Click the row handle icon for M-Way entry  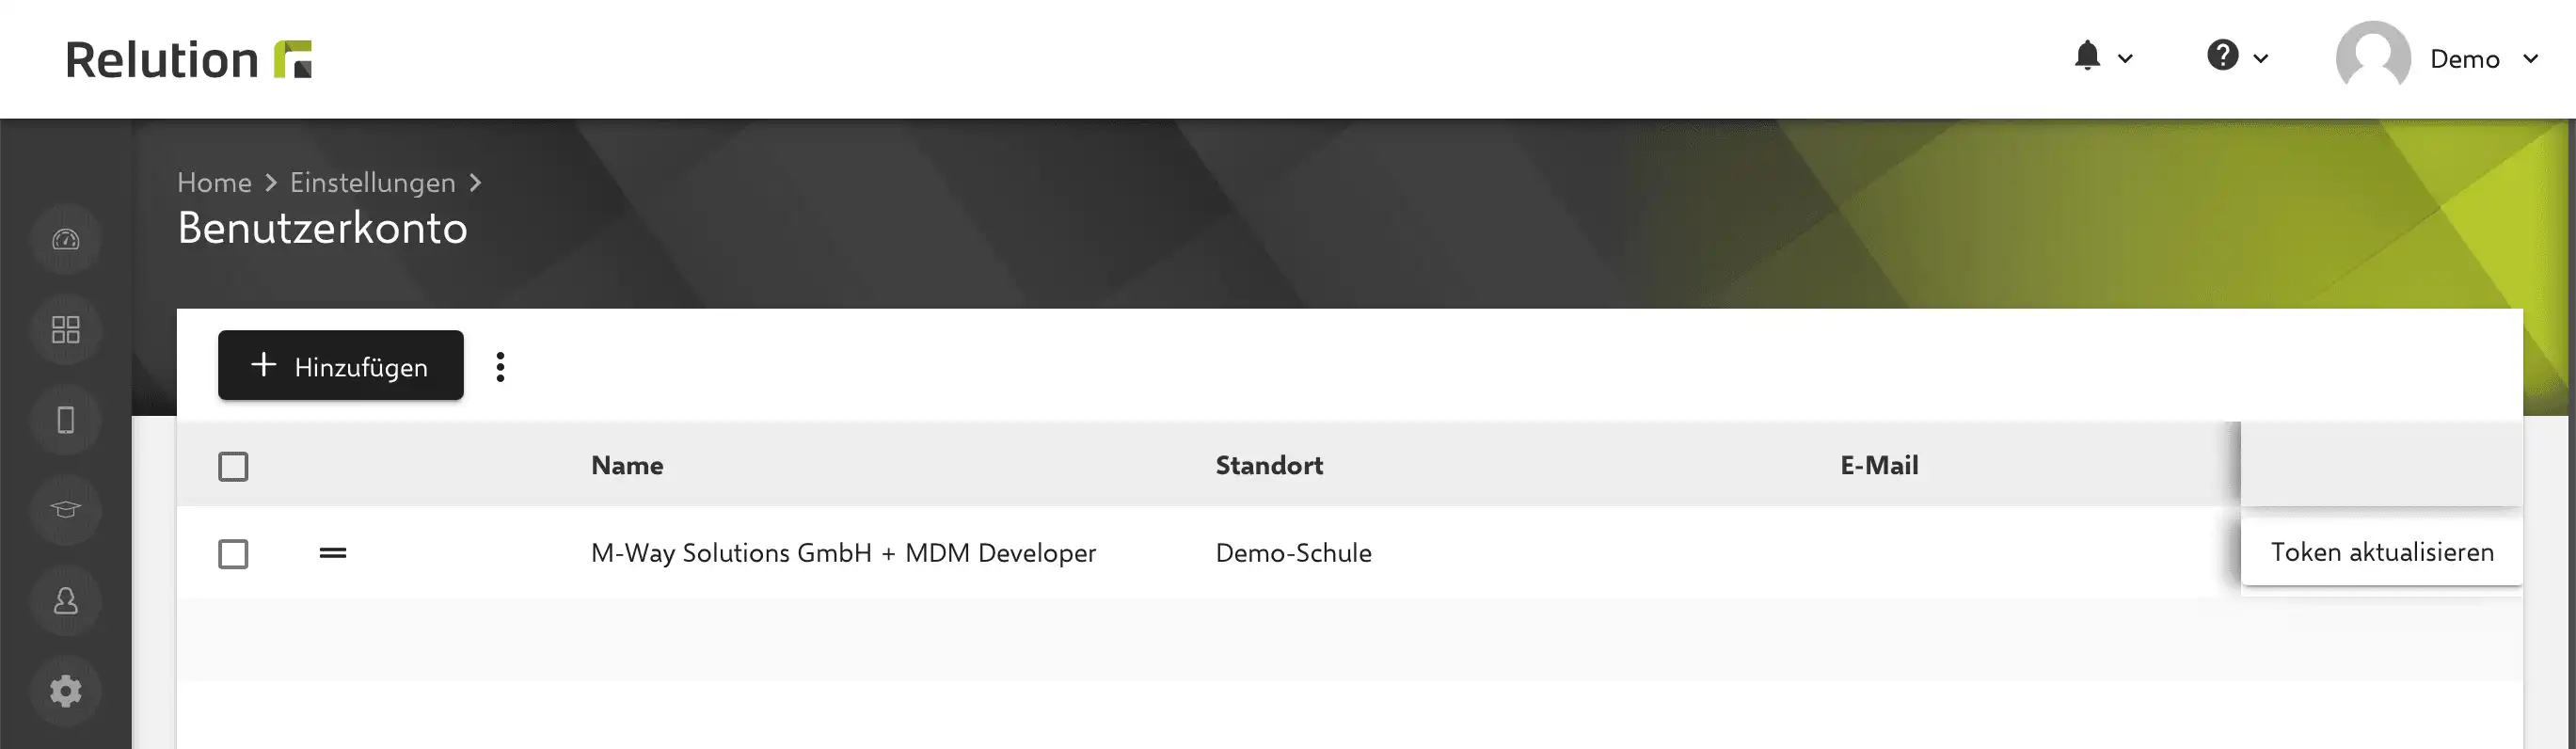click(333, 553)
